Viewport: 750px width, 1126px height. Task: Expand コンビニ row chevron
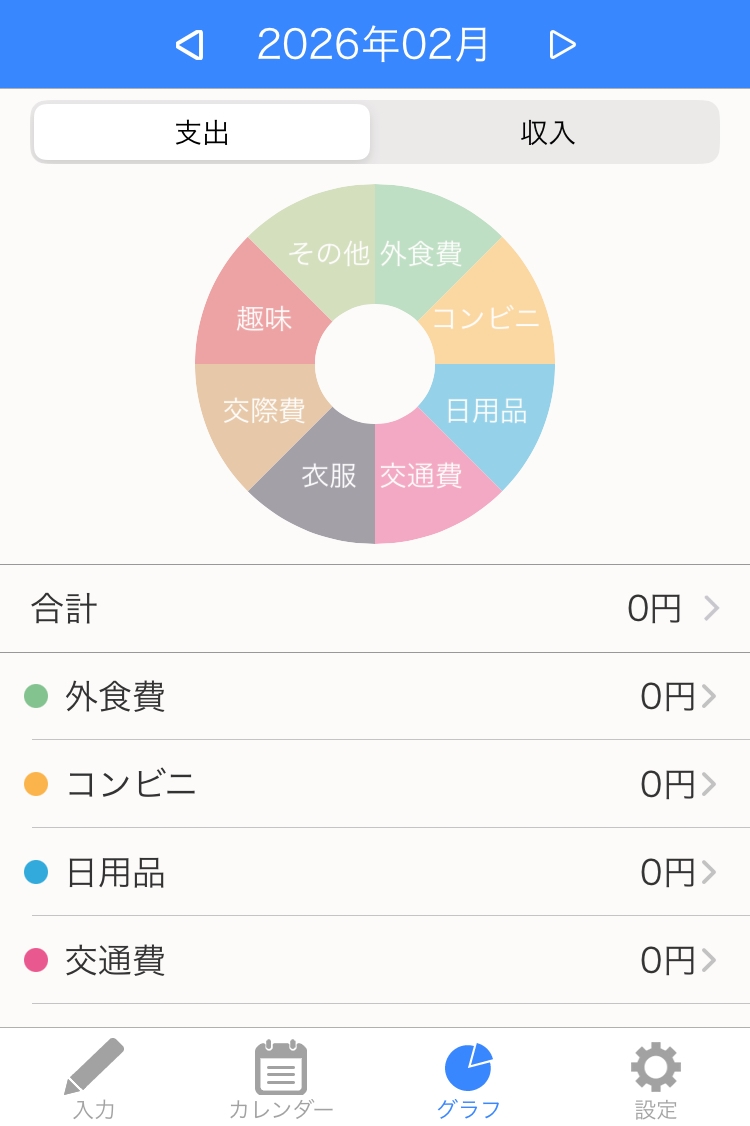pyautogui.click(x=708, y=784)
